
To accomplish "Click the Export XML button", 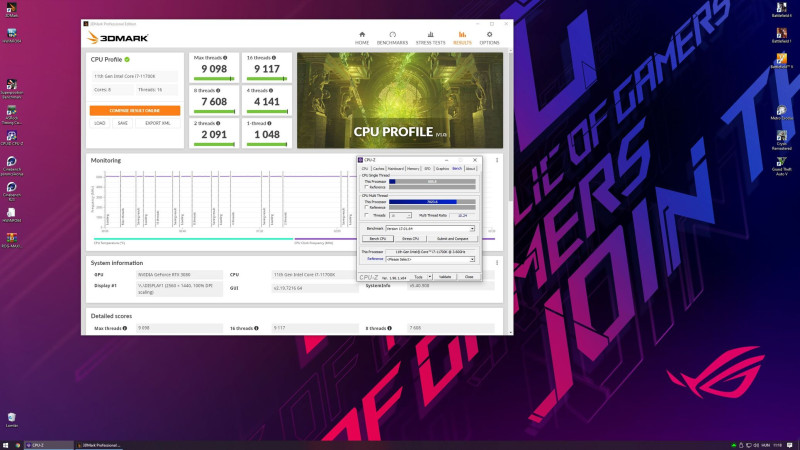I will (158, 123).
